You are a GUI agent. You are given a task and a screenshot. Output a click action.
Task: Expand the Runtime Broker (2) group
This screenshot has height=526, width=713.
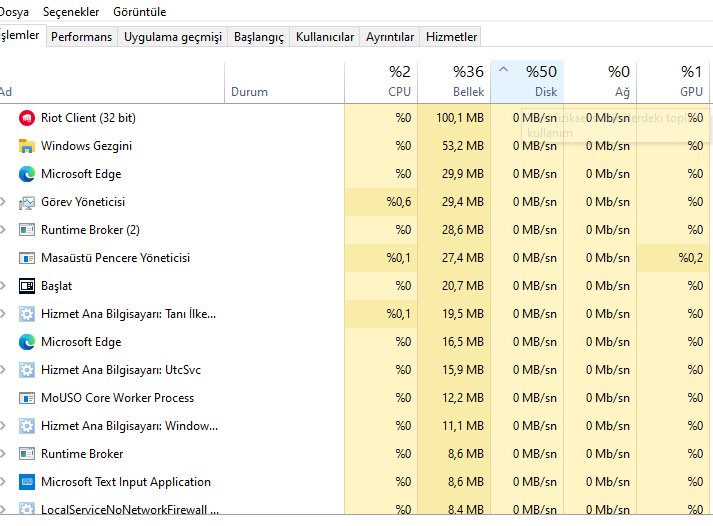coord(3,230)
